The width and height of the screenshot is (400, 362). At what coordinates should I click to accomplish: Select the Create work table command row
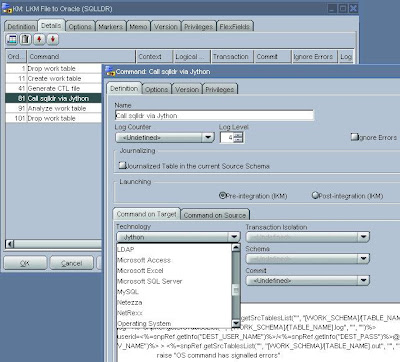53,78
